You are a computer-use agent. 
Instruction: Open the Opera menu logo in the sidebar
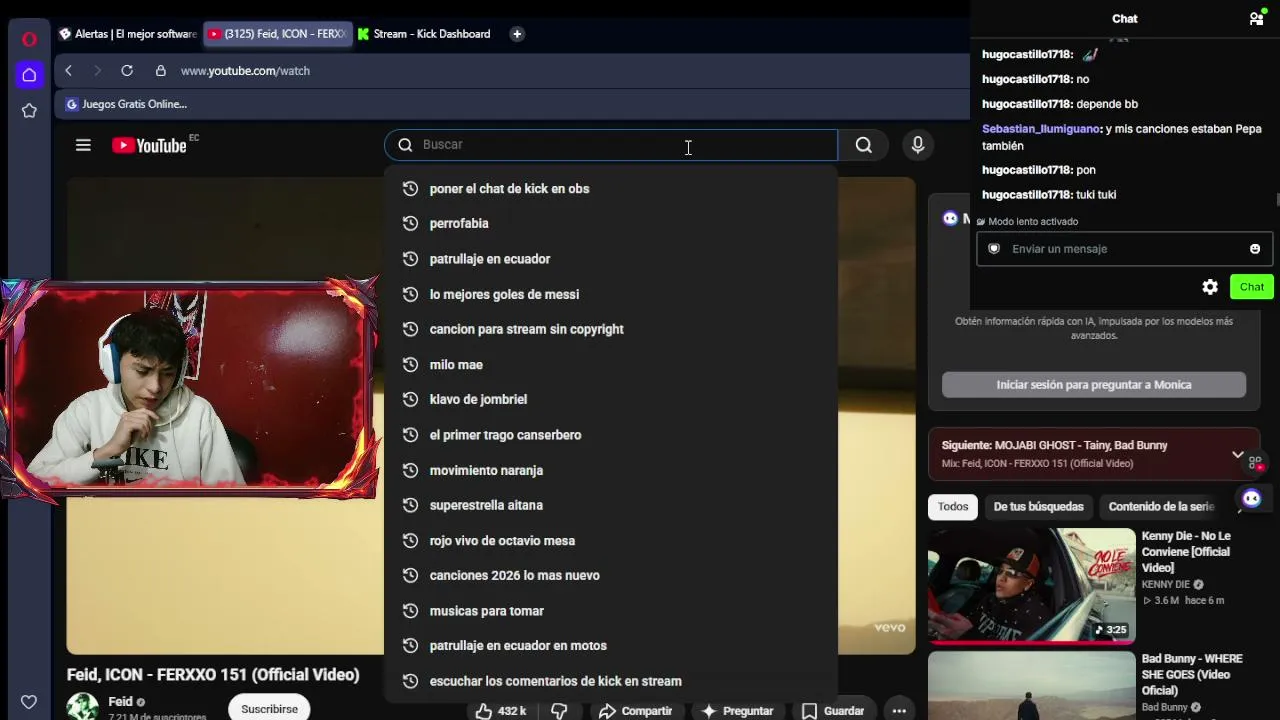[x=29, y=39]
